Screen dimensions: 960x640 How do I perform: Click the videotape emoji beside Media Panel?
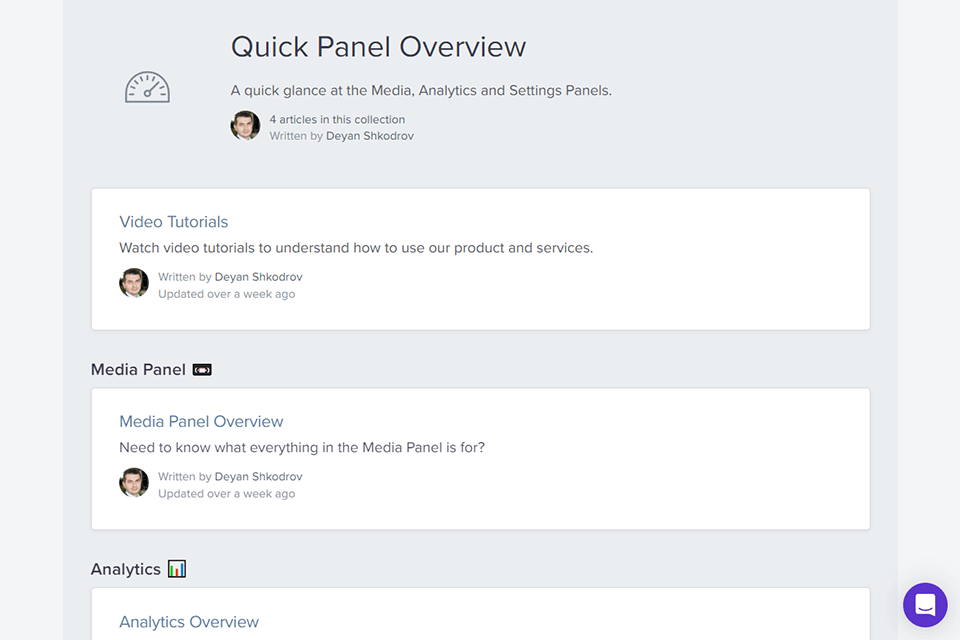tap(202, 370)
